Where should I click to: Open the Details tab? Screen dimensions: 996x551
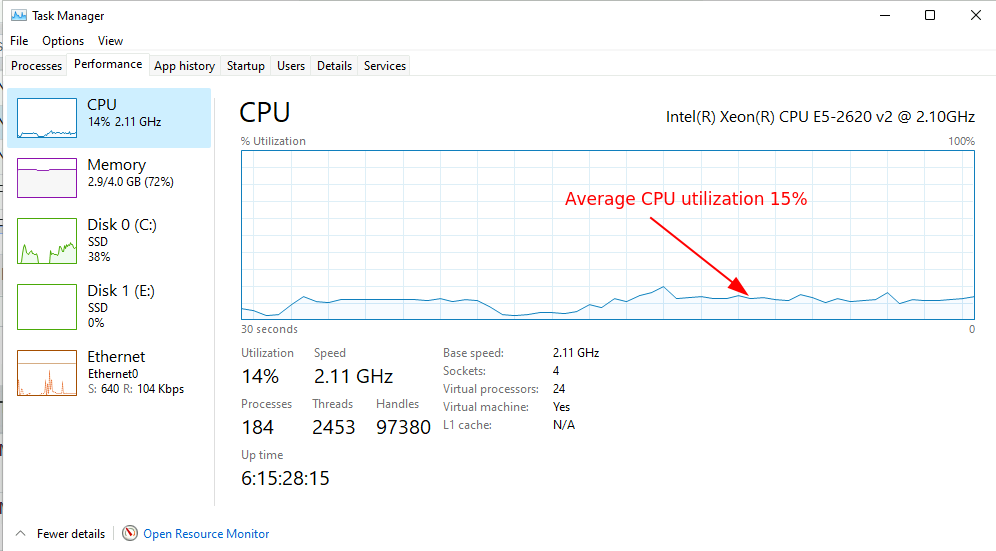(x=334, y=66)
